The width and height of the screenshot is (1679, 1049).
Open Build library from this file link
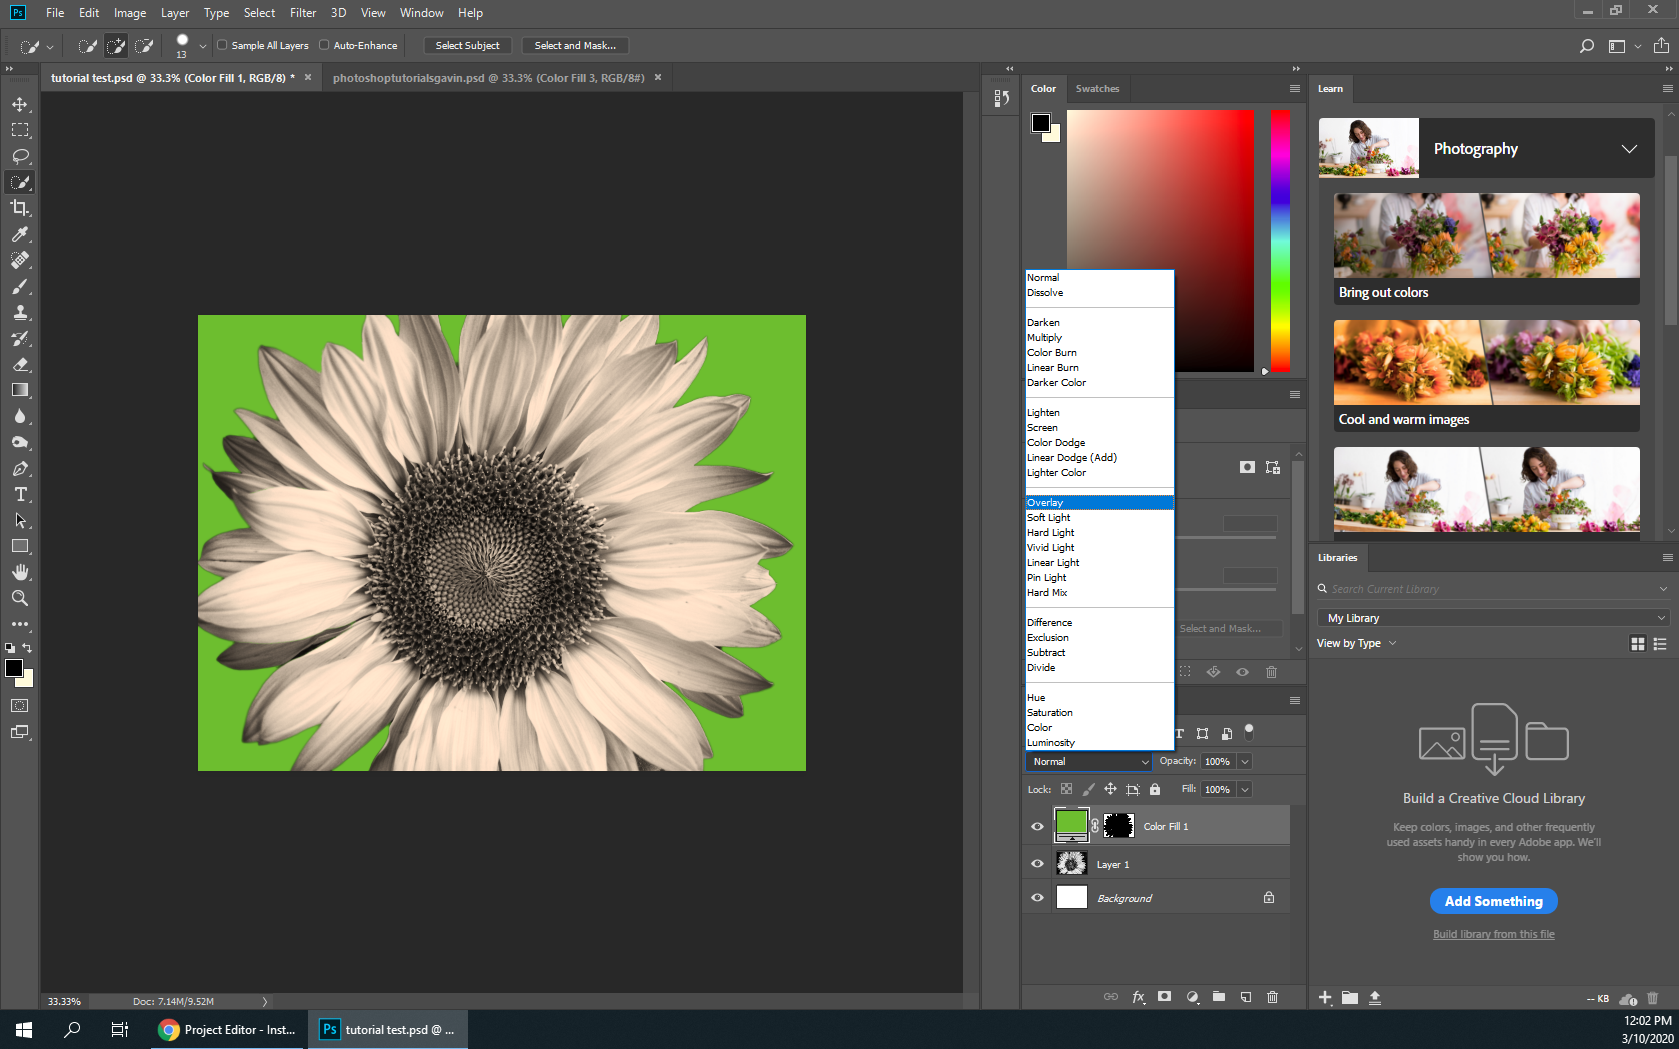tap(1493, 934)
